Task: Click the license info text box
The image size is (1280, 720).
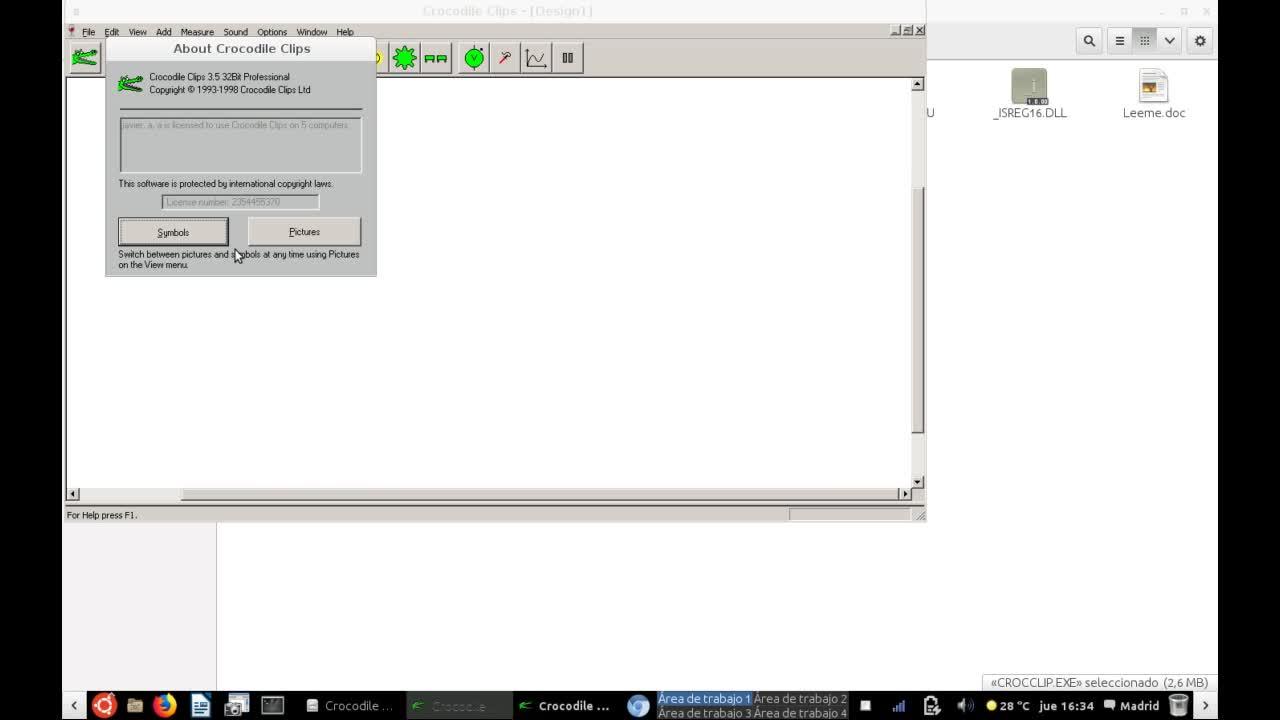Action: (x=240, y=145)
